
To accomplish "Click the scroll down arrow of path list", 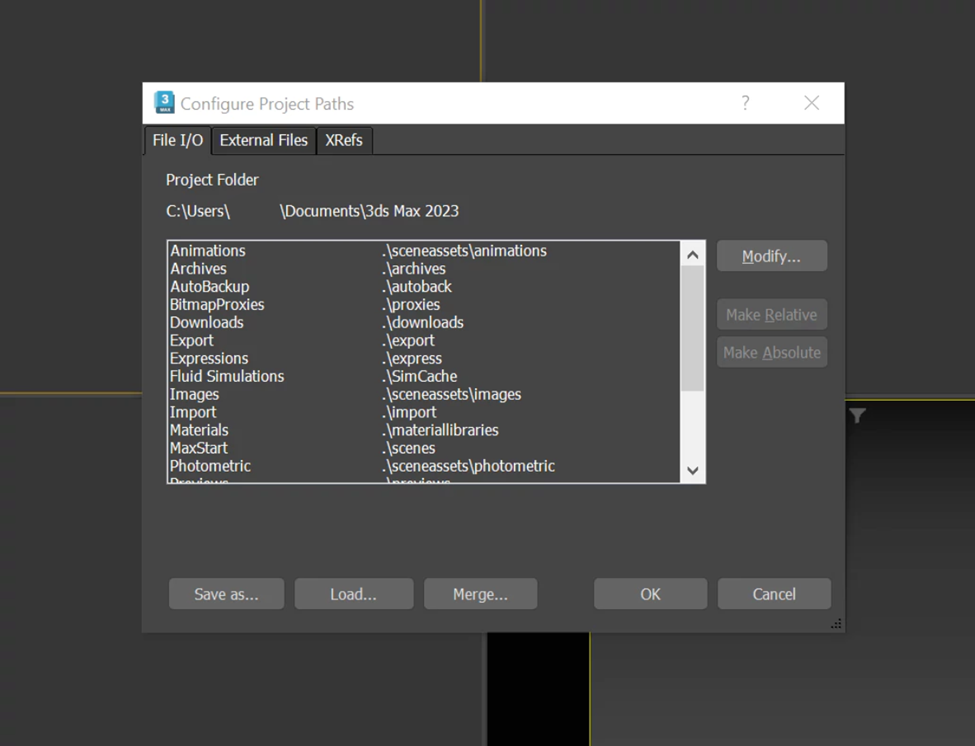I will click(693, 471).
